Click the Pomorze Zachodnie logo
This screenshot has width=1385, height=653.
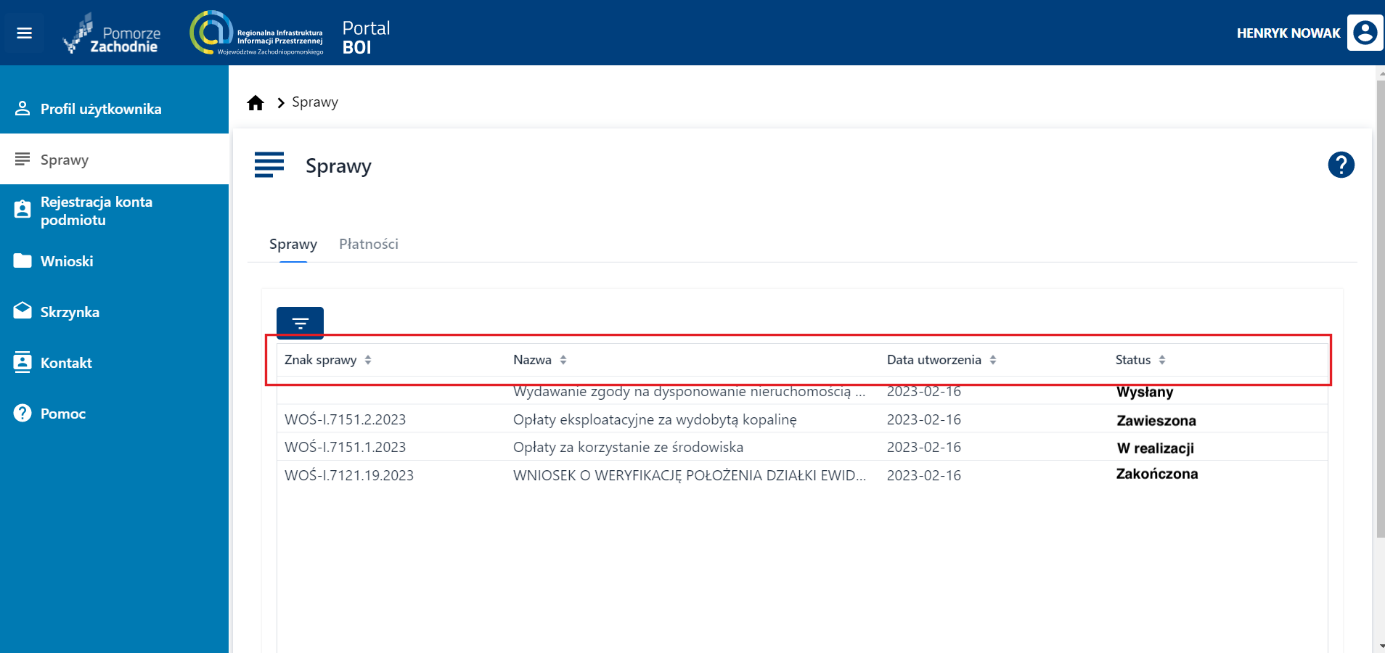pos(111,33)
